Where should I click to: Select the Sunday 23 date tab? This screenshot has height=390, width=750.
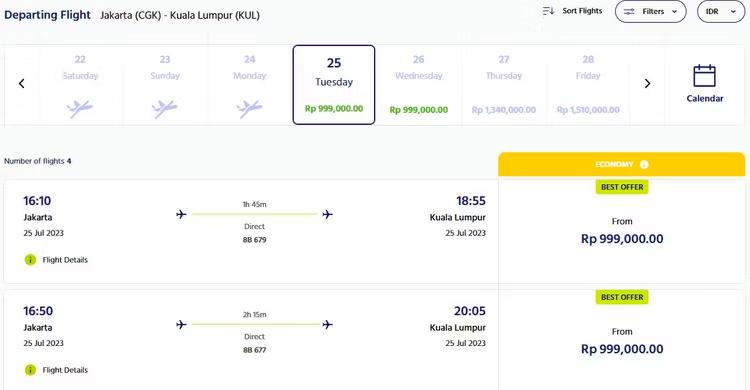pos(165,85)
